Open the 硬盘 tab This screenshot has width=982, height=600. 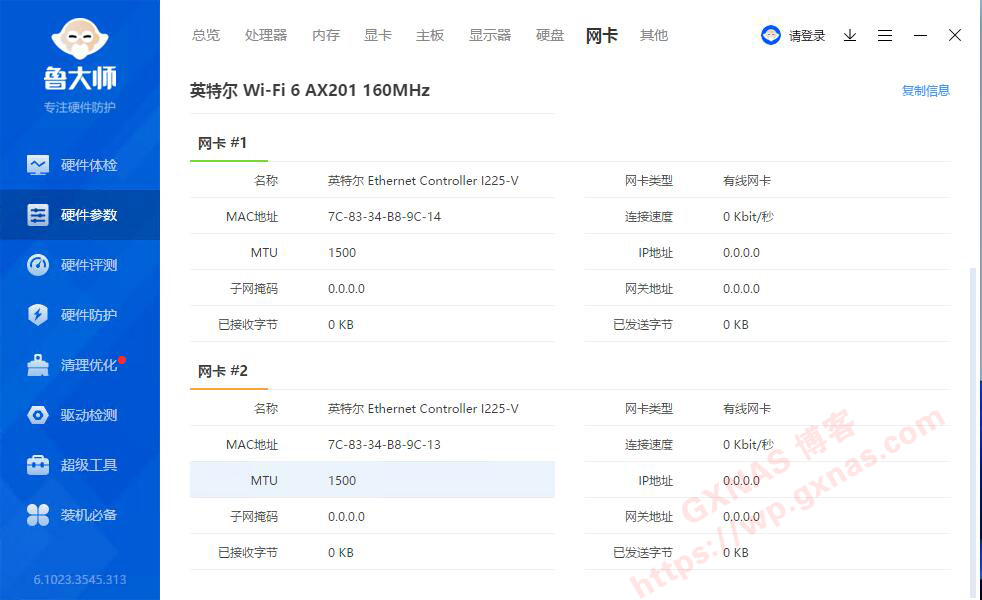click(550, 35)
